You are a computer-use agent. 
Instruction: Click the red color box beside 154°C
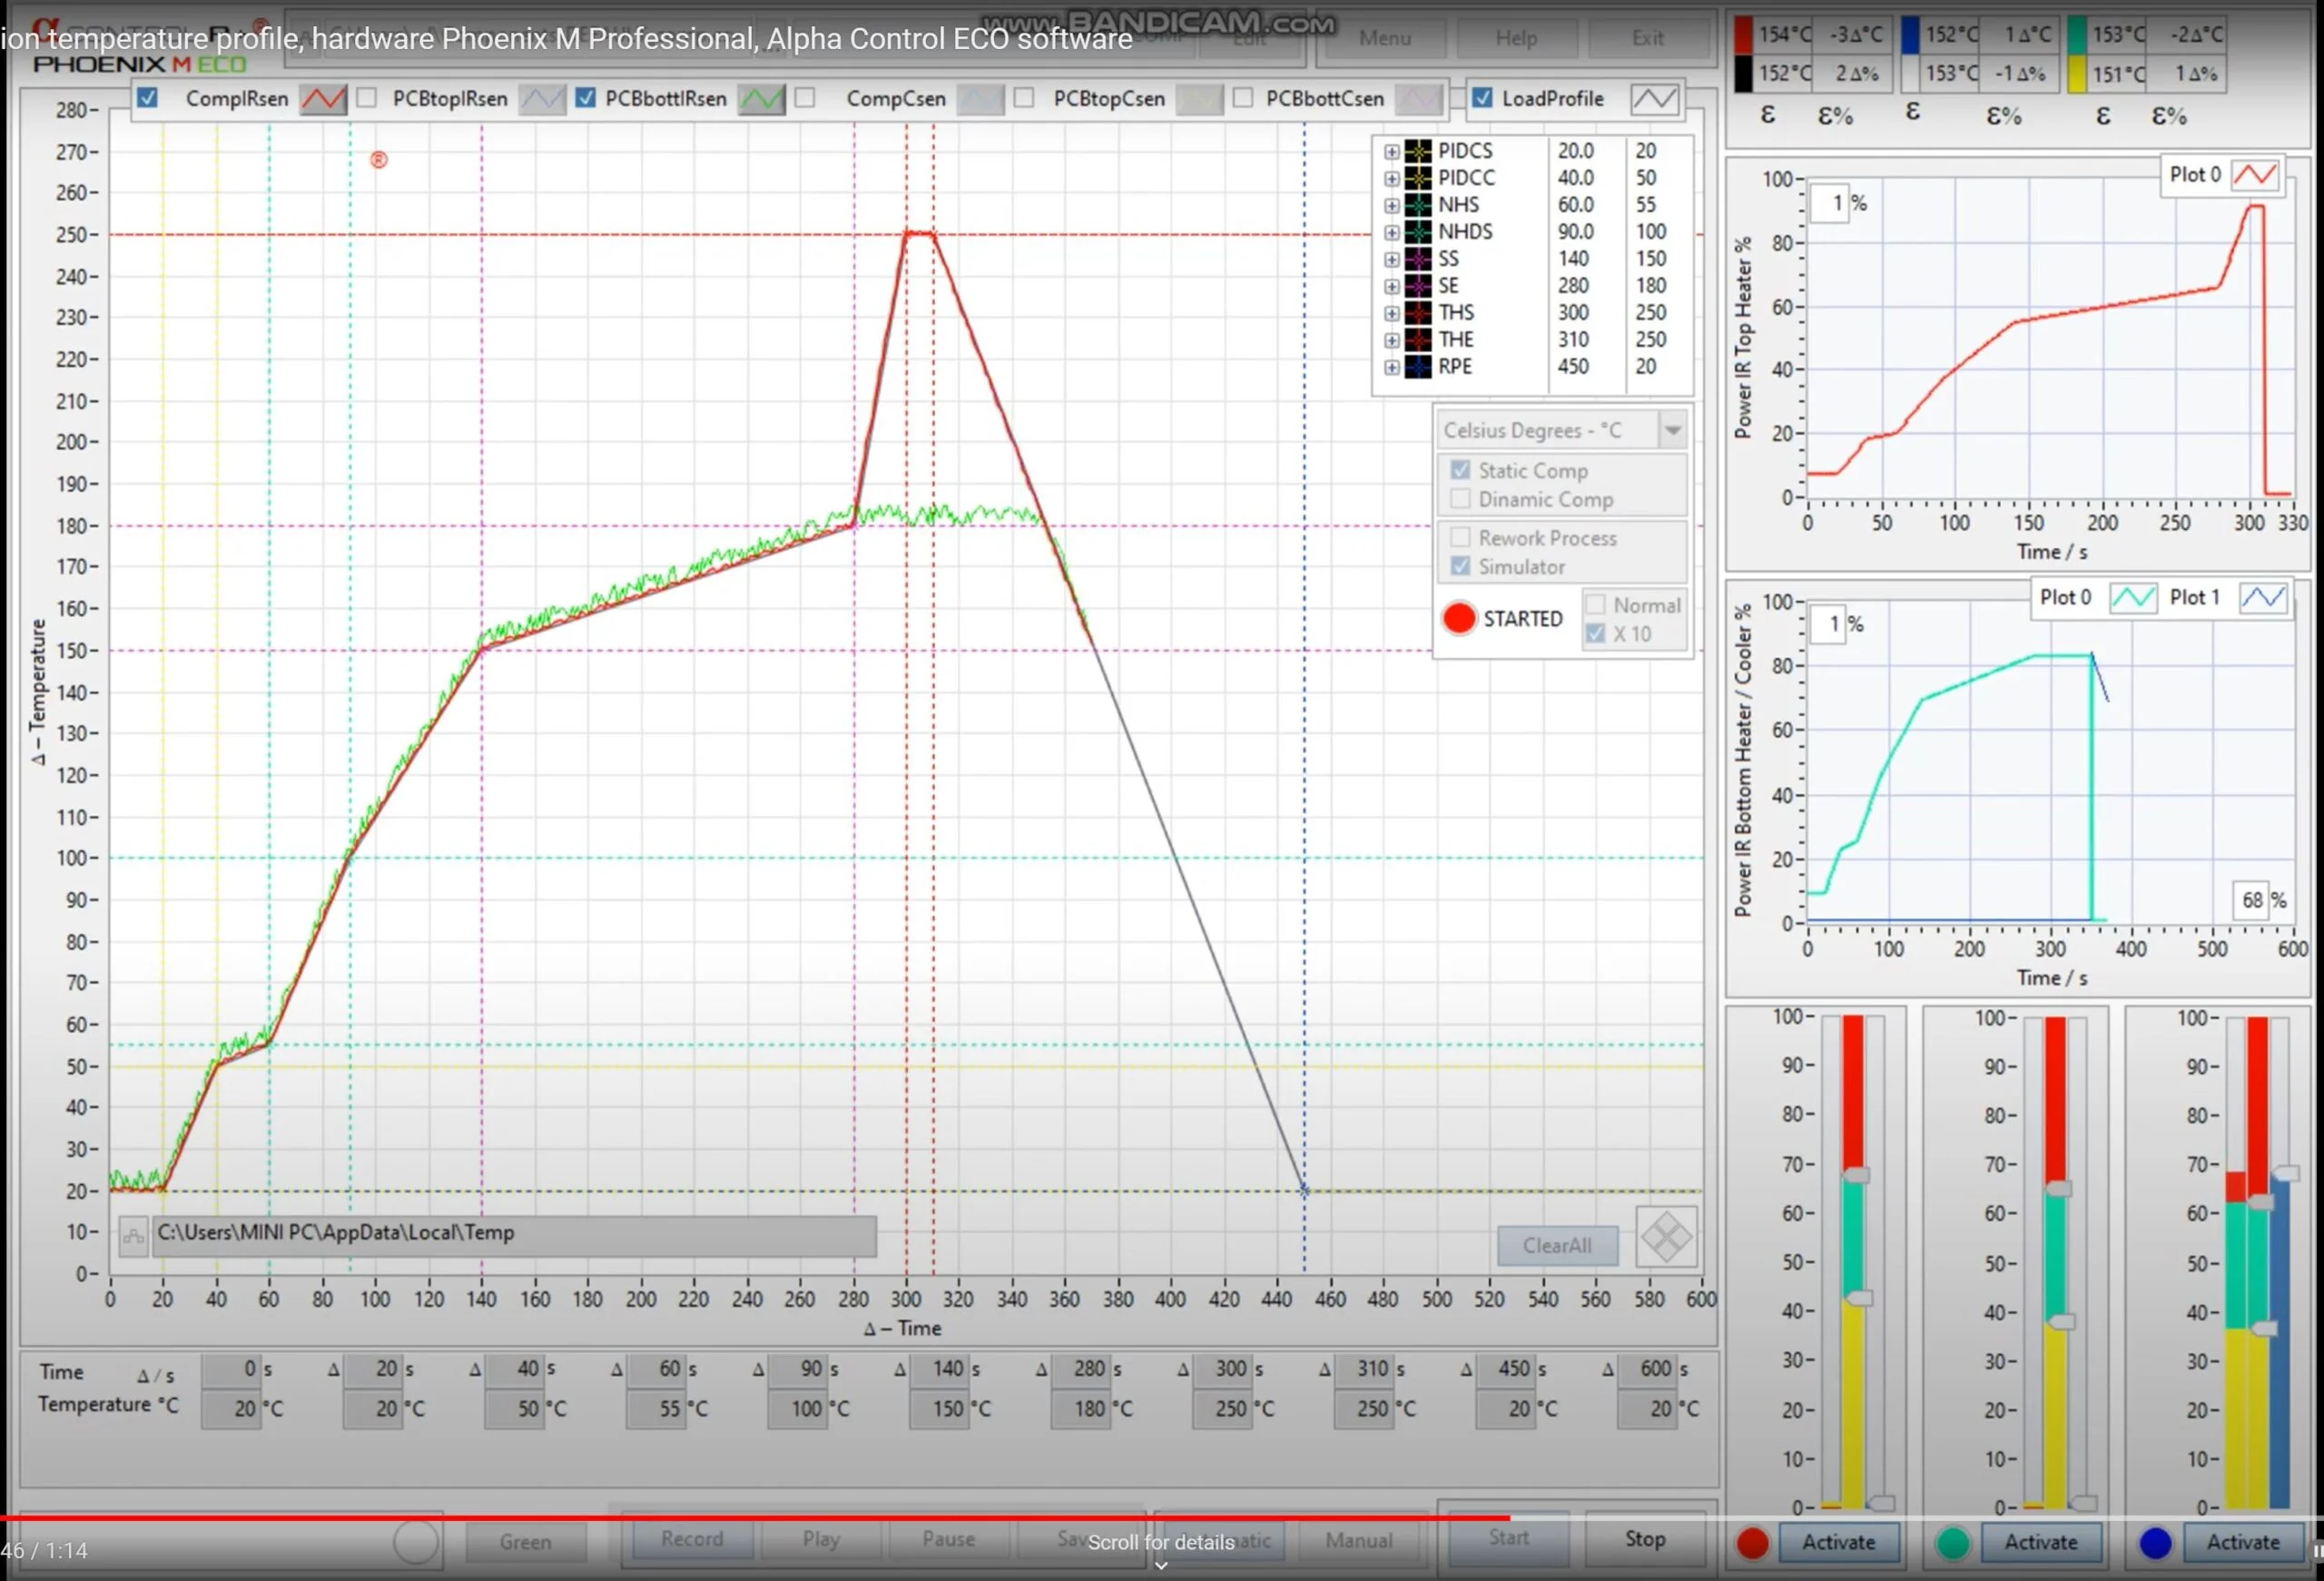coord(1742,35)
